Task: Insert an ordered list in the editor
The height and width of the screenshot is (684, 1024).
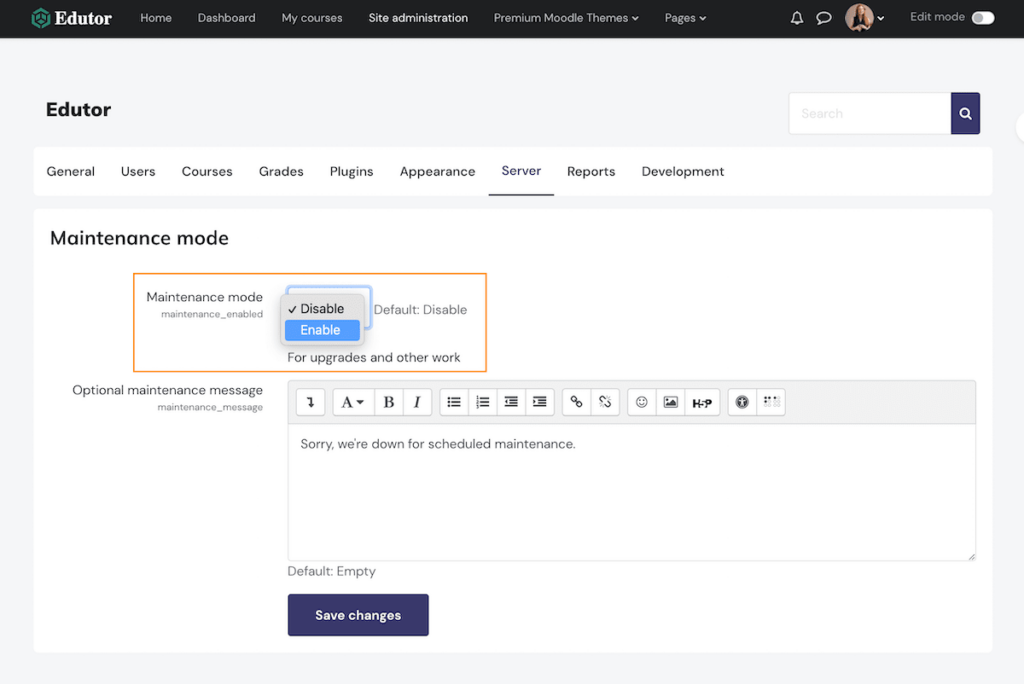Action: pyautogui.click(x=482, y=401)
